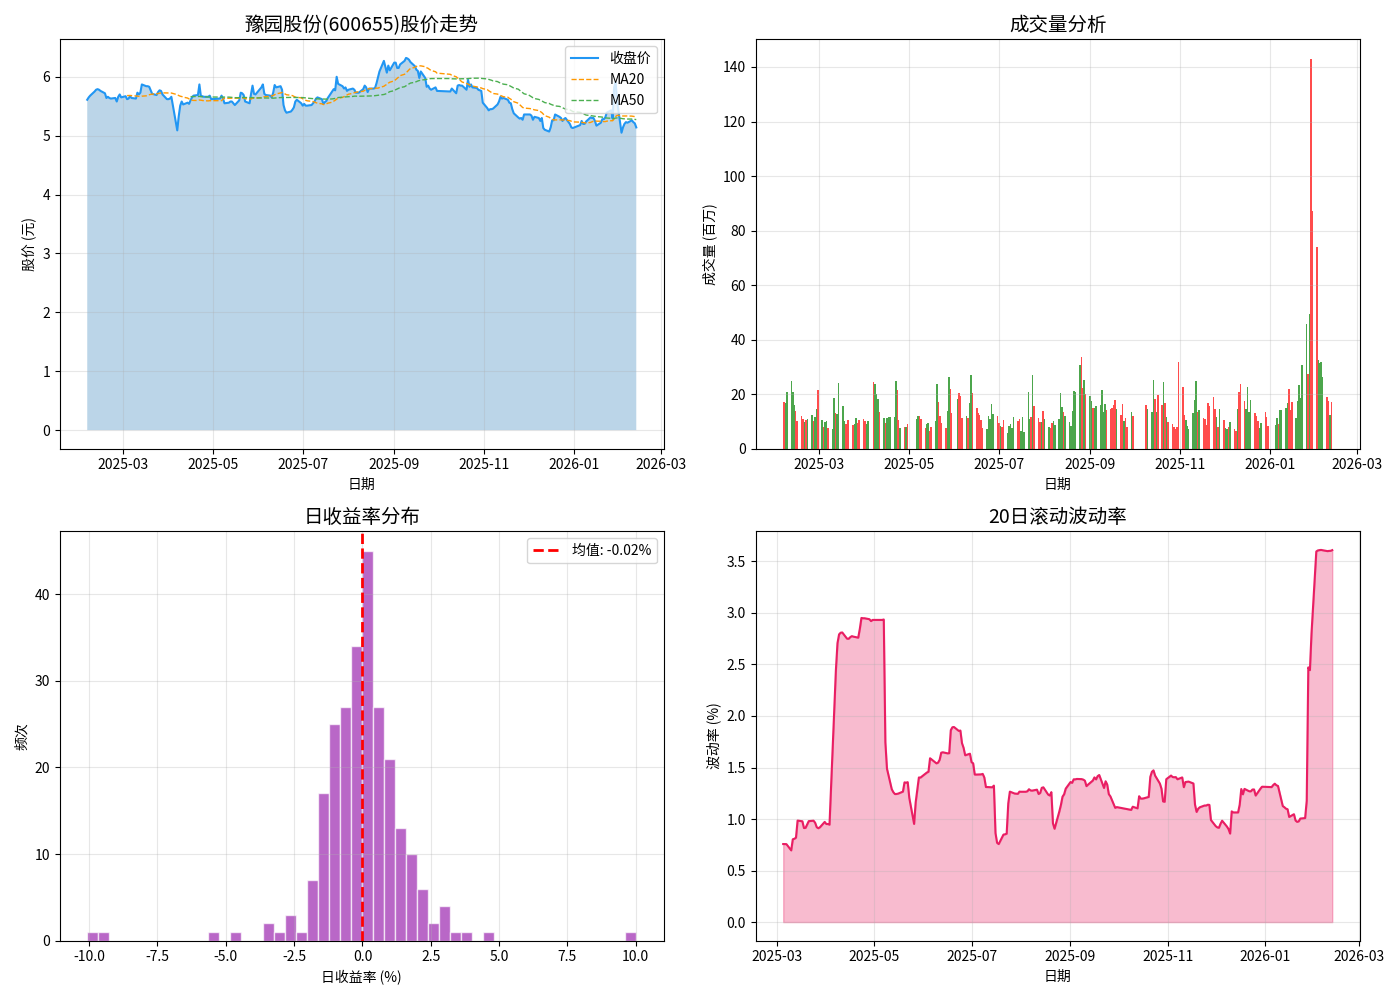Click the 成交量 (百万) y-axis label
1400x1000 pixels.
click(710, 245)
